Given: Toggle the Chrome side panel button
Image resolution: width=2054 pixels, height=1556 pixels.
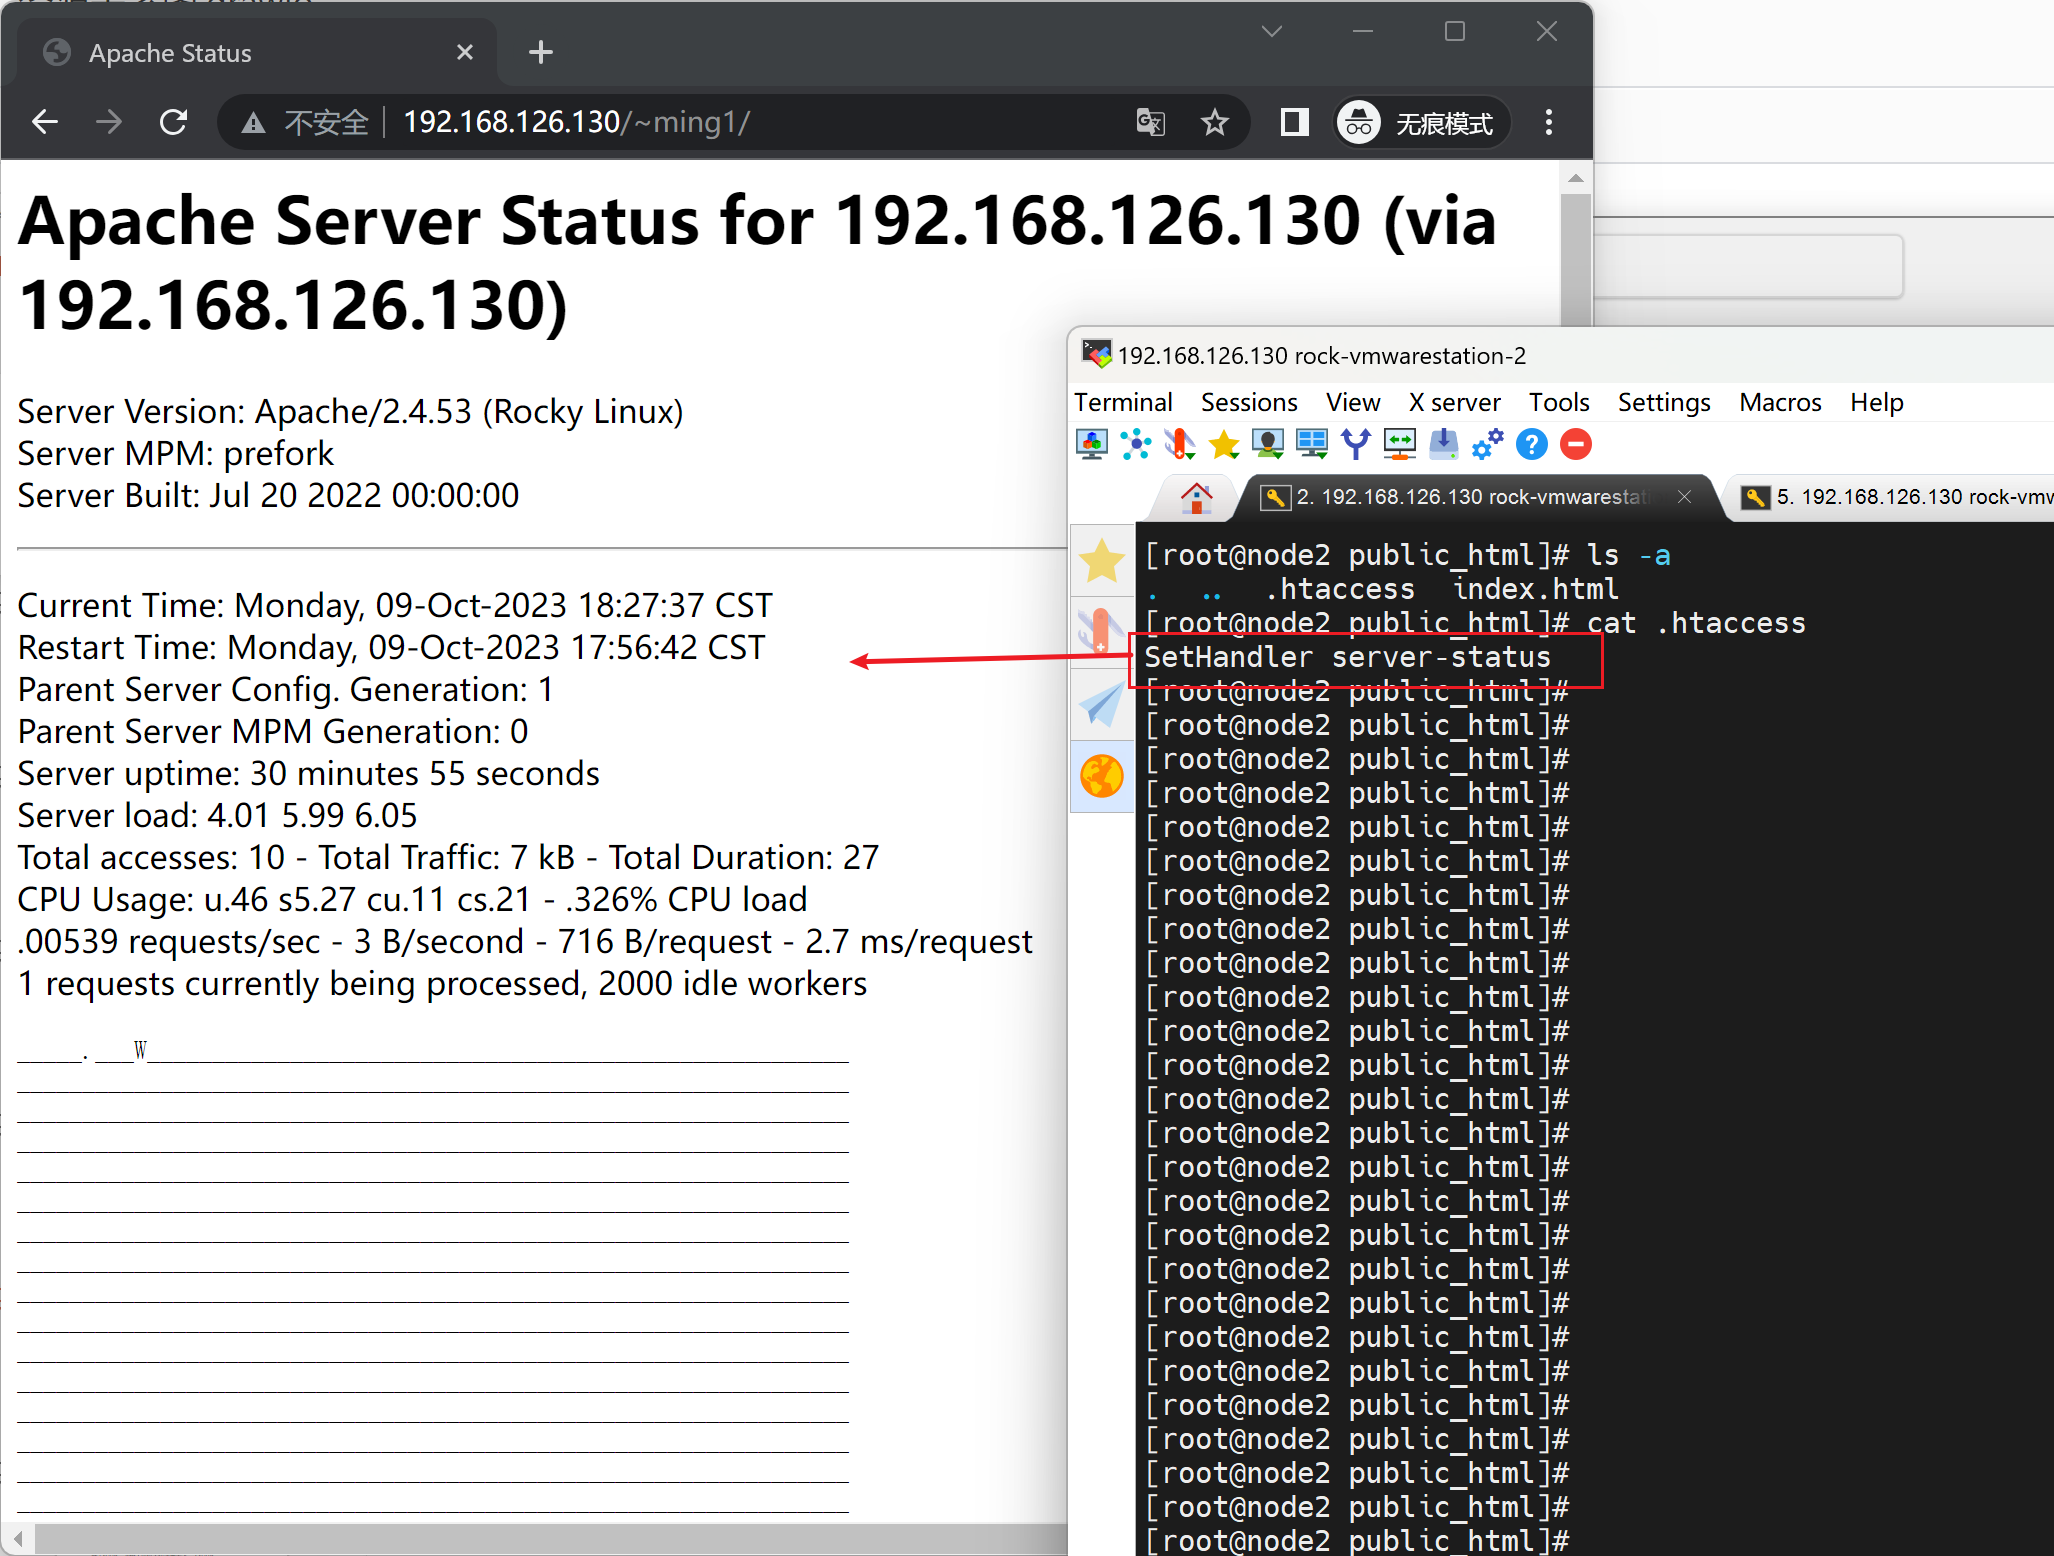Looking at the screenshot, I should [1294, 123].
